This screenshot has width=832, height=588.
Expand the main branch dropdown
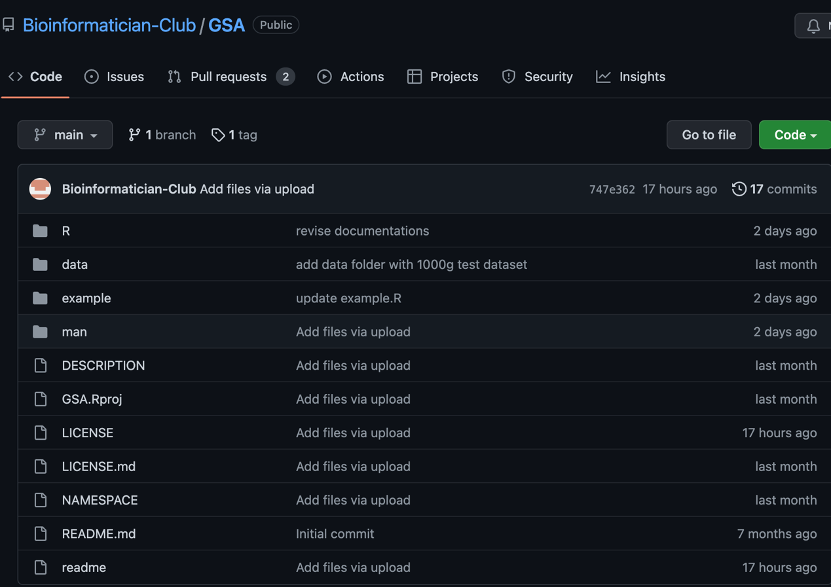[65, 135]
